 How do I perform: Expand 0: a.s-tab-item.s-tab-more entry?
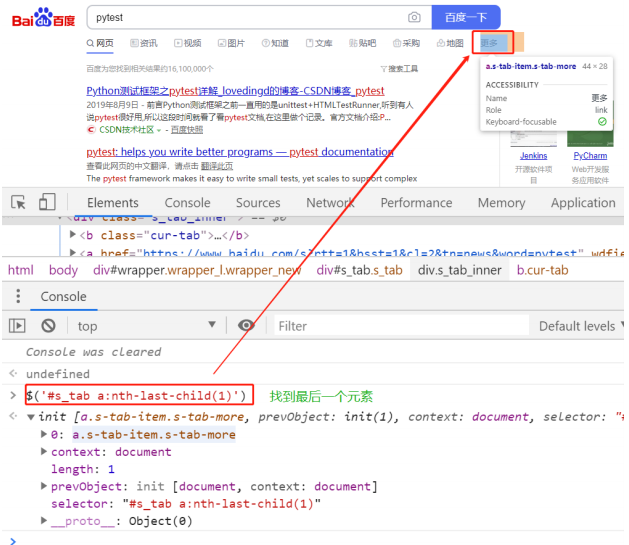click(x=44, y=434)
